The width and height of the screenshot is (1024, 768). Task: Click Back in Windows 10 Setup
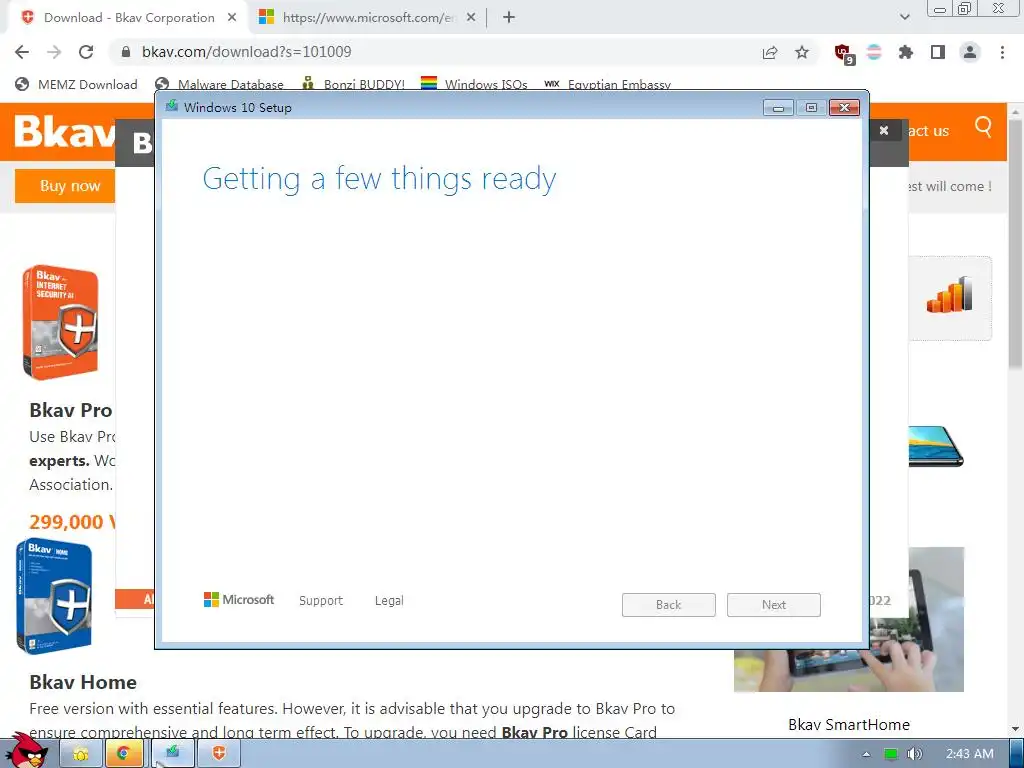click(669, 605)
